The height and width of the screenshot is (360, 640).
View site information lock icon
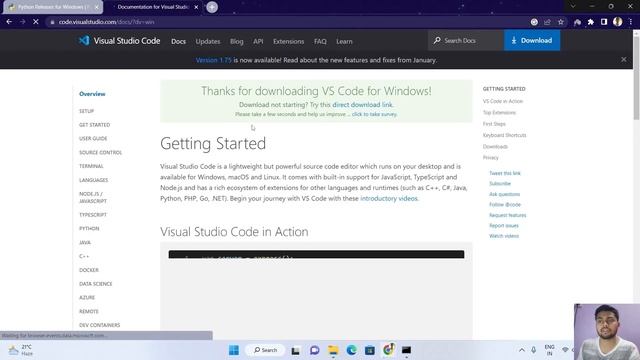tap(52, 22)
